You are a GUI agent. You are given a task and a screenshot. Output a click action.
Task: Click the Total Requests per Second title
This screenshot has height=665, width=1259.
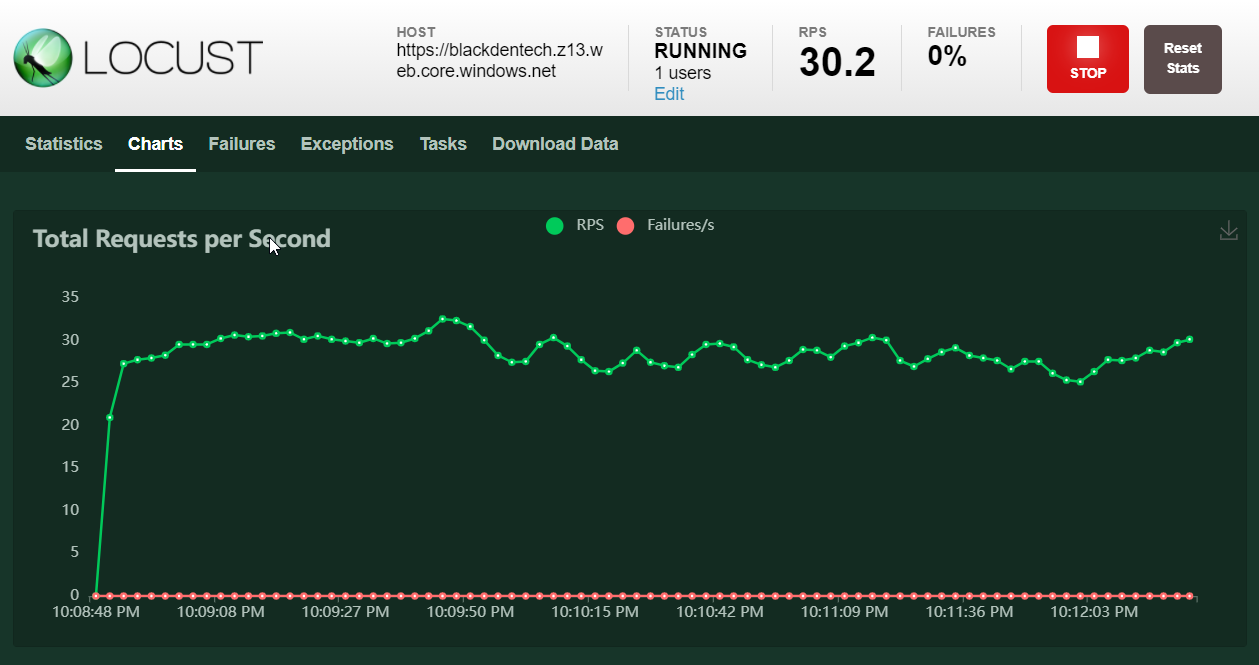tap(181, 239)
